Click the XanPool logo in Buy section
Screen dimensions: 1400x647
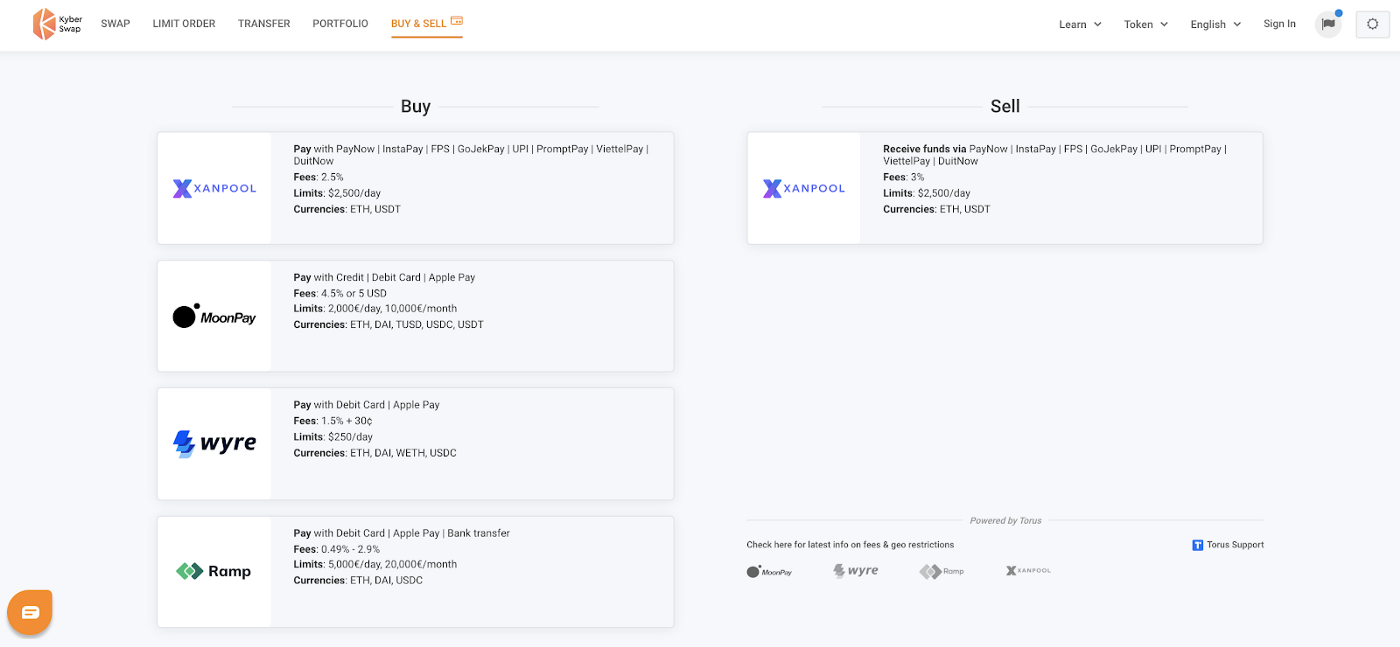click(215, 188)
